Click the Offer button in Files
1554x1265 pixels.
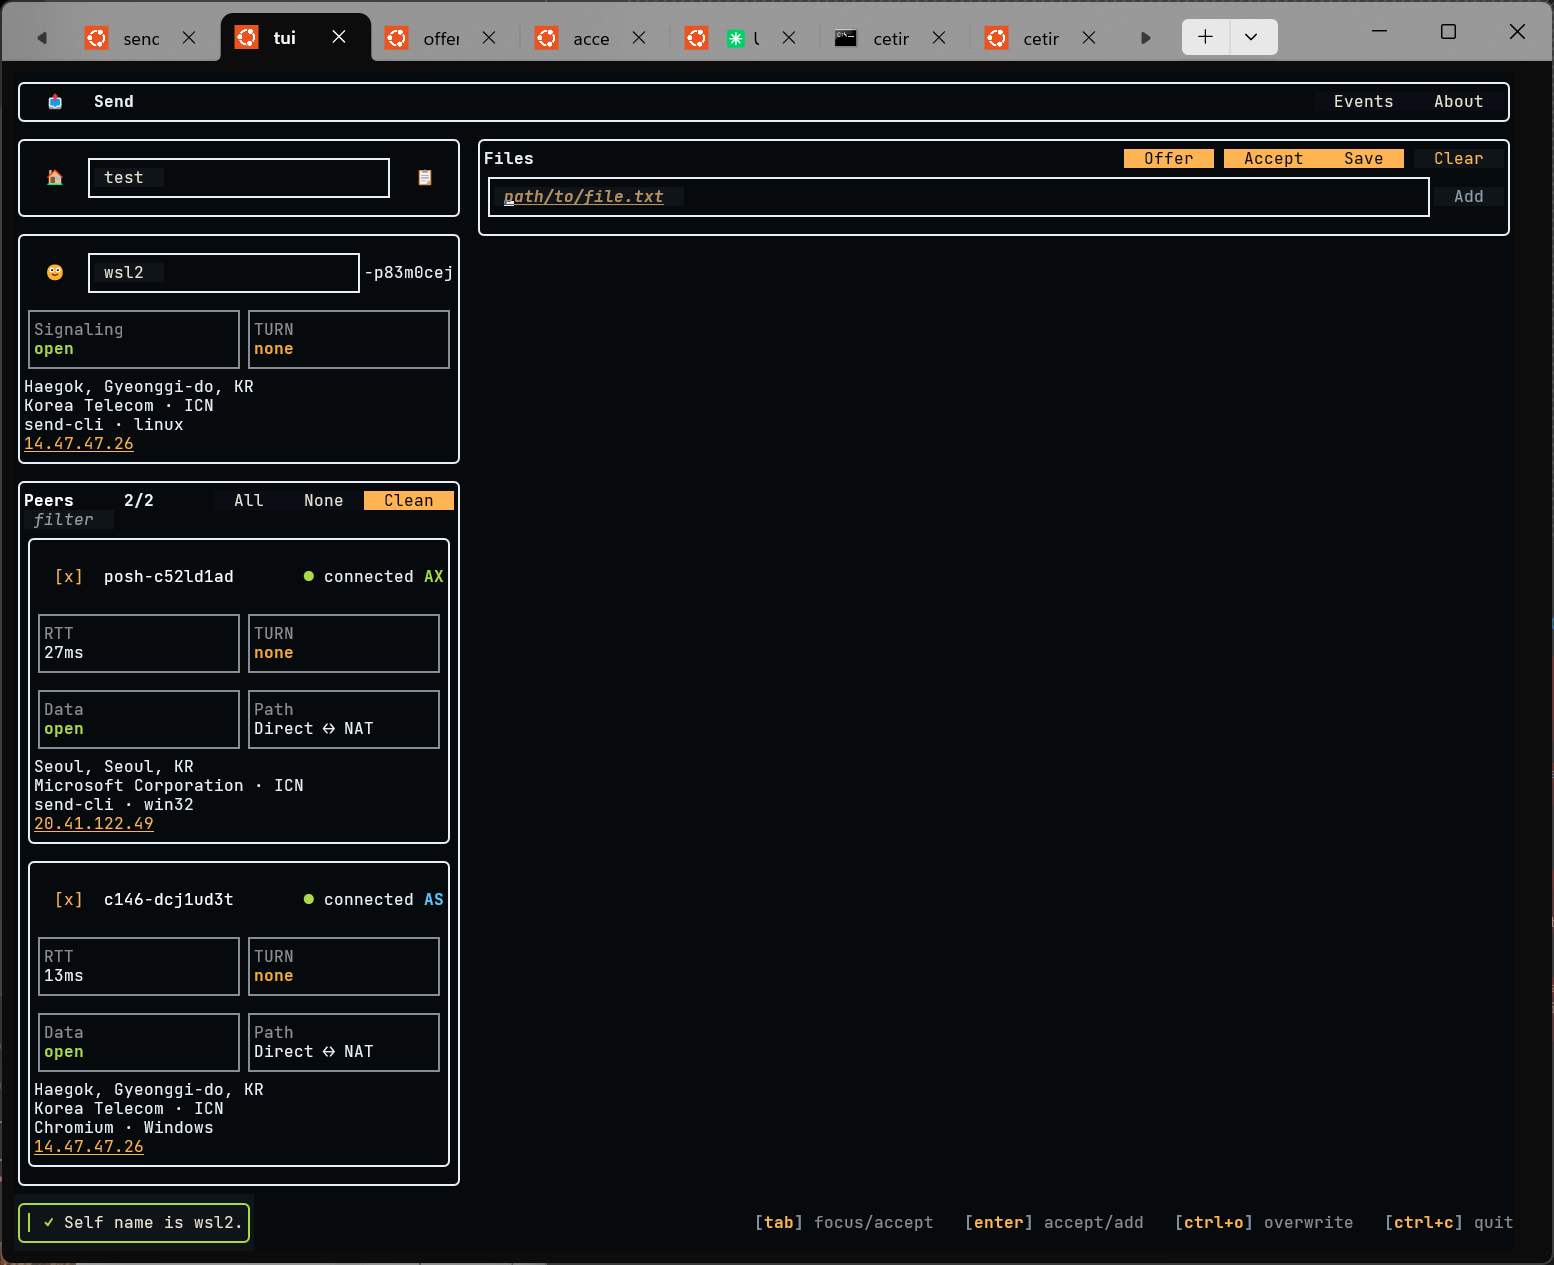pyautogui.click(x=1168, y=159)
